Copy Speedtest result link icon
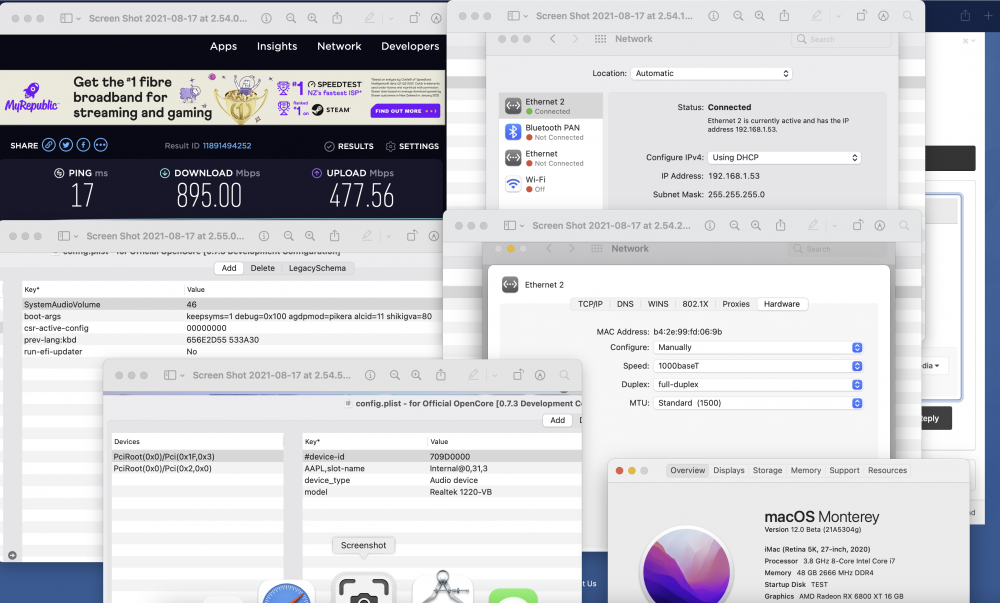This screenshot has height=603, width=1000. pyautogui.click(x=48, y=145)
